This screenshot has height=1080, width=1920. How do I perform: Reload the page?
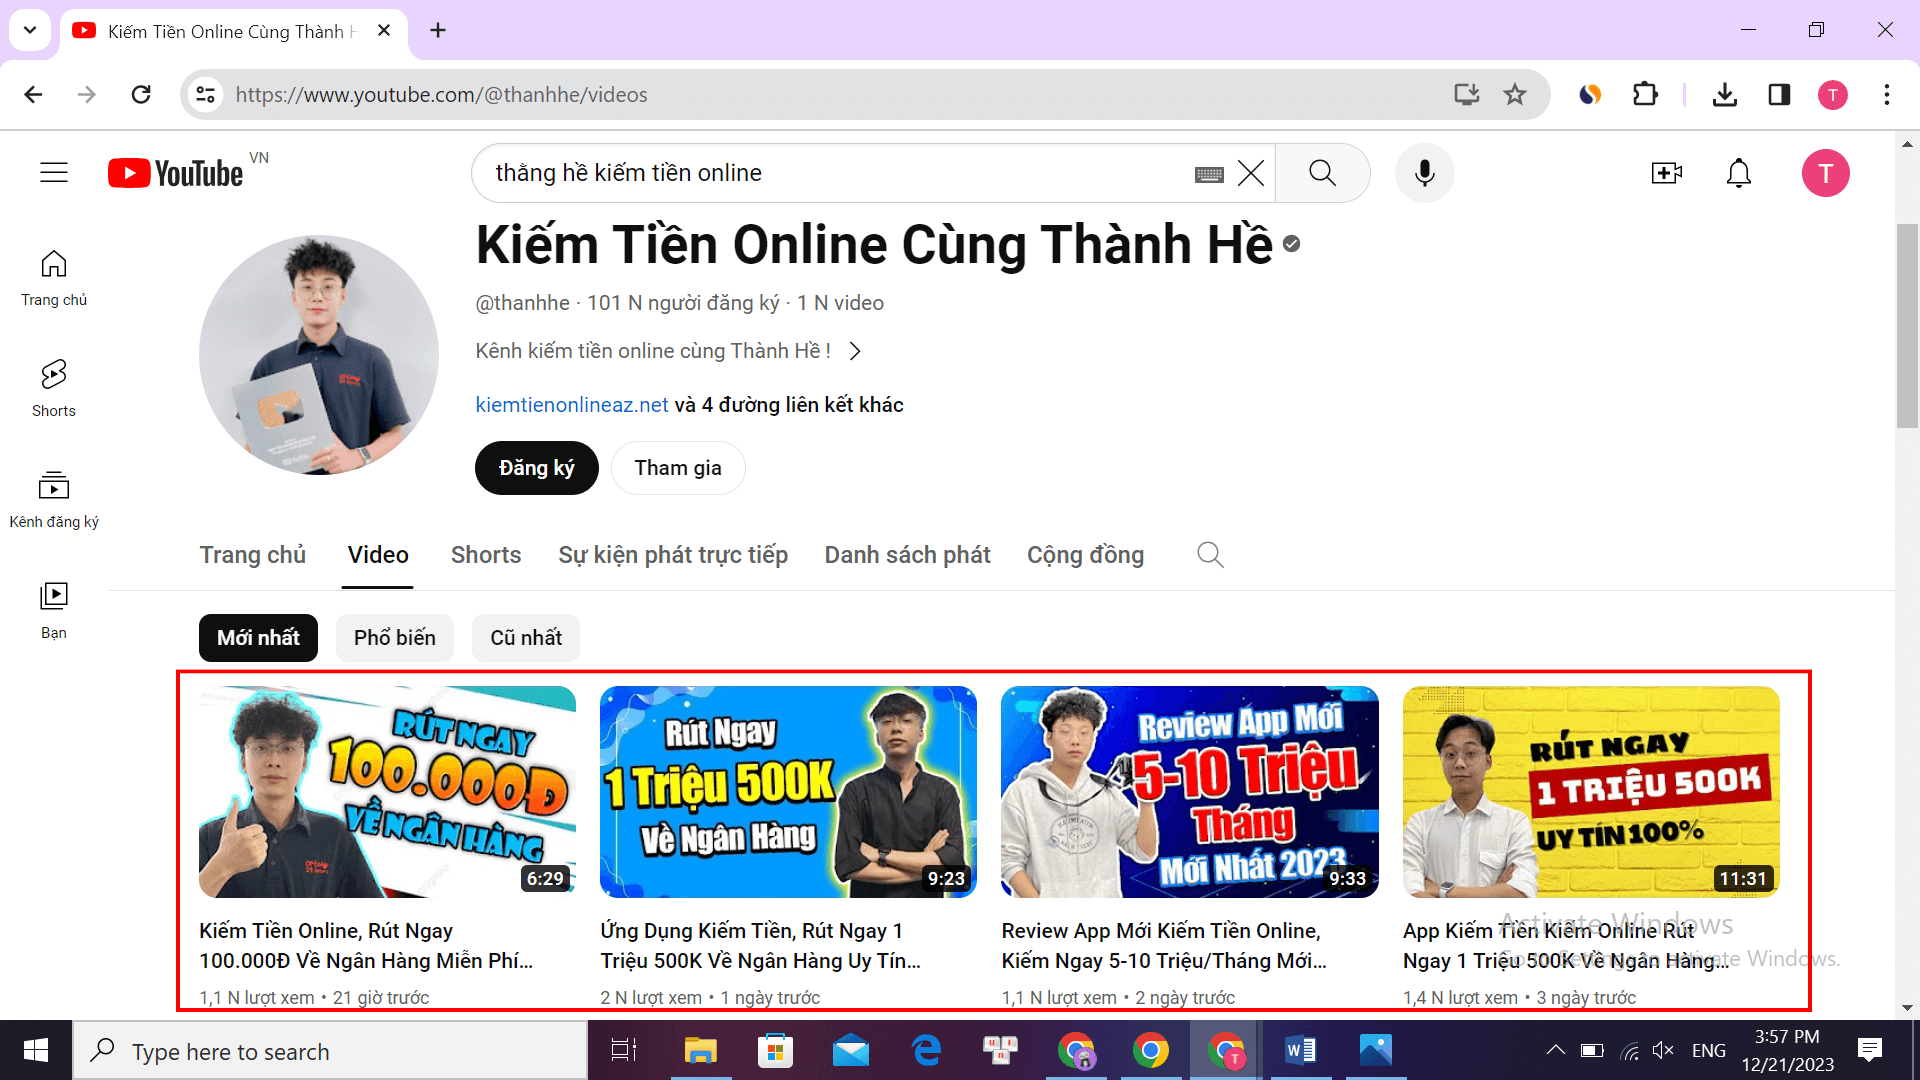pyautogui.click(x=141, y=95)
